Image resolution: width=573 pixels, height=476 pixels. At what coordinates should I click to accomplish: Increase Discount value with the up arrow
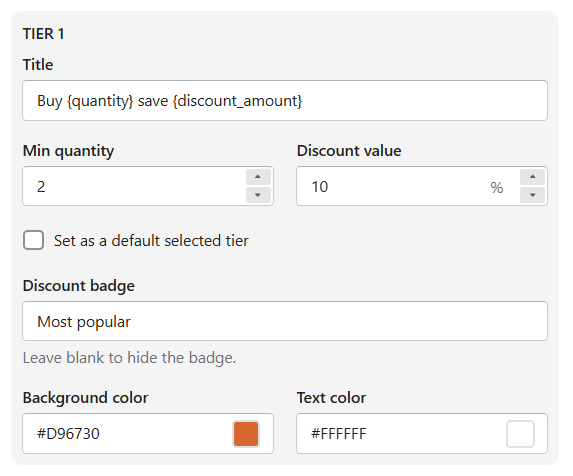(x=532, y=177)
